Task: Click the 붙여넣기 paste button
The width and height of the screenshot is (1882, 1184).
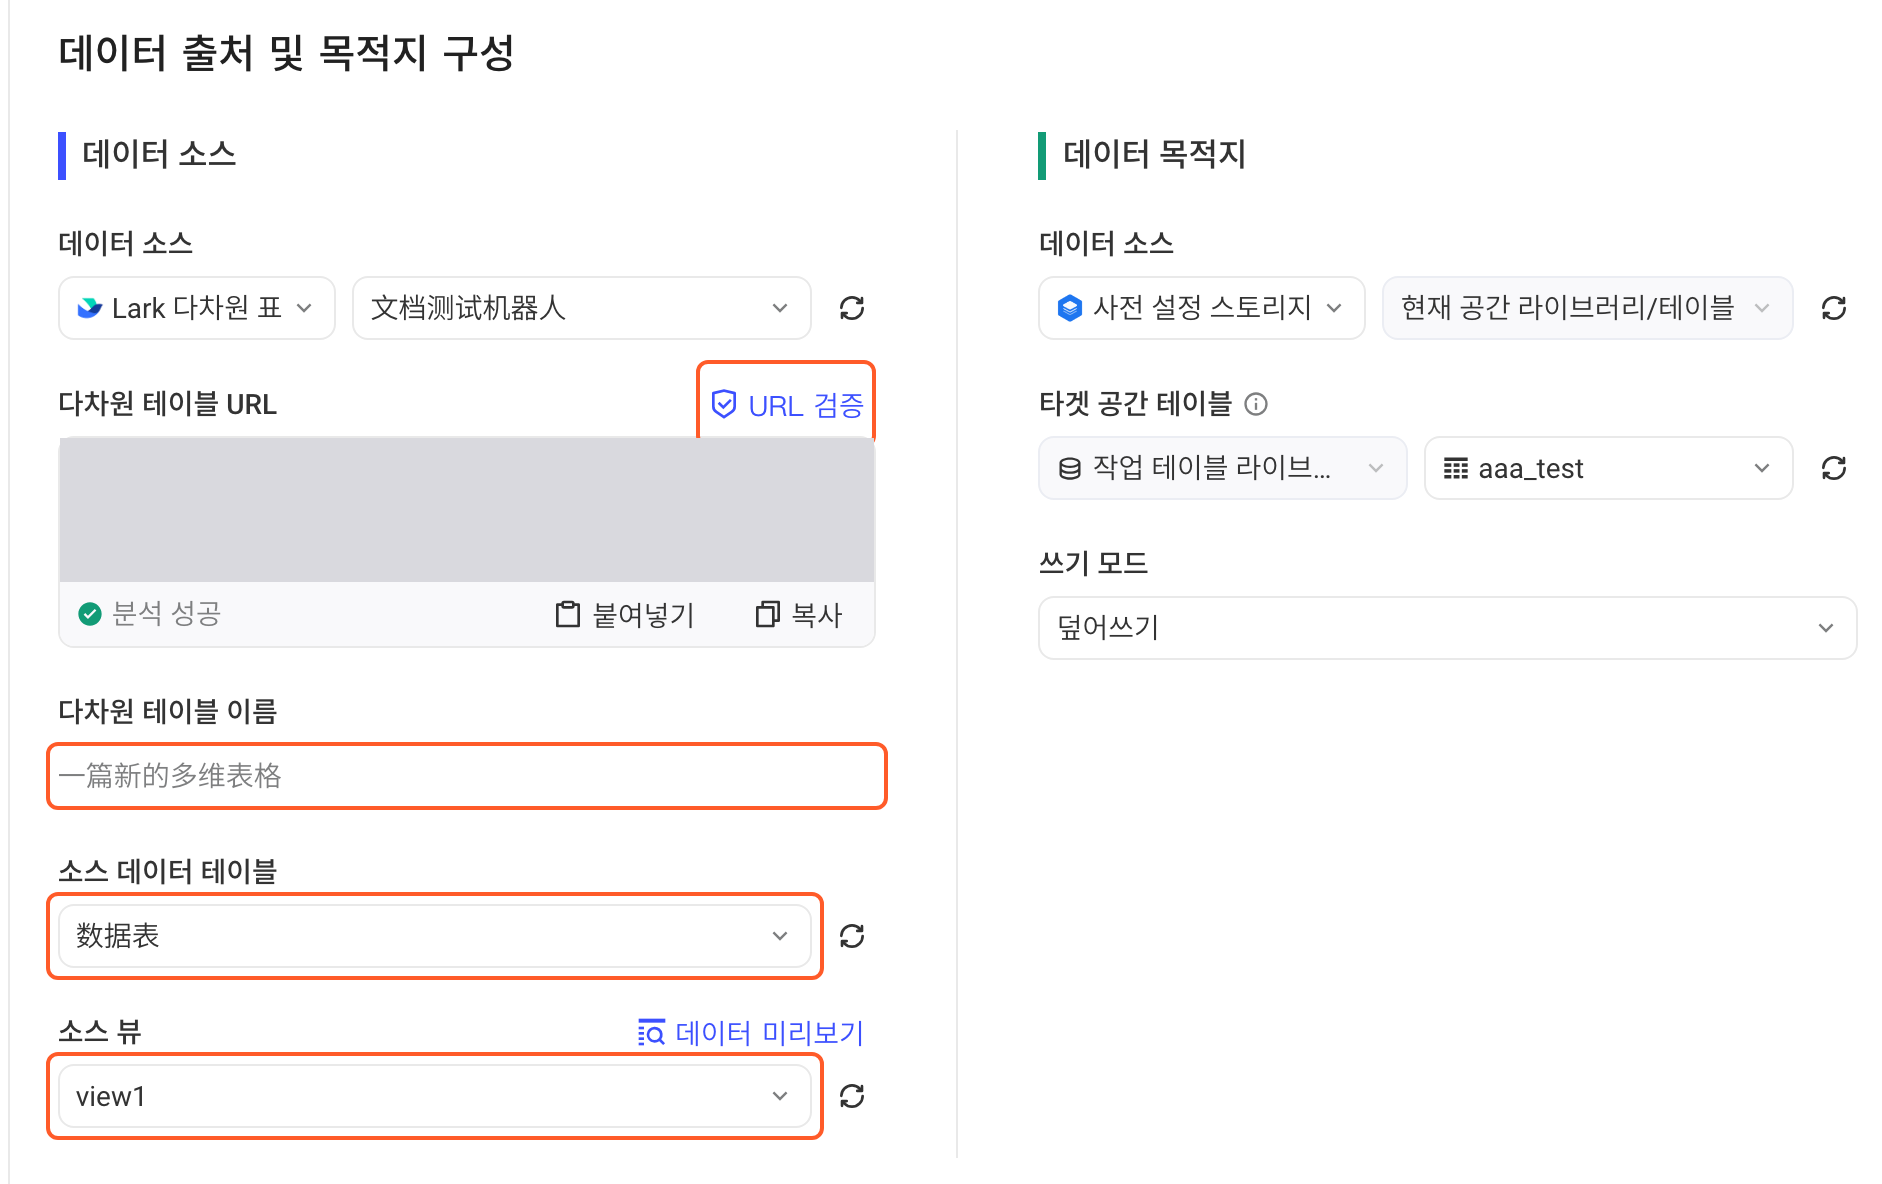Action: 625,614
